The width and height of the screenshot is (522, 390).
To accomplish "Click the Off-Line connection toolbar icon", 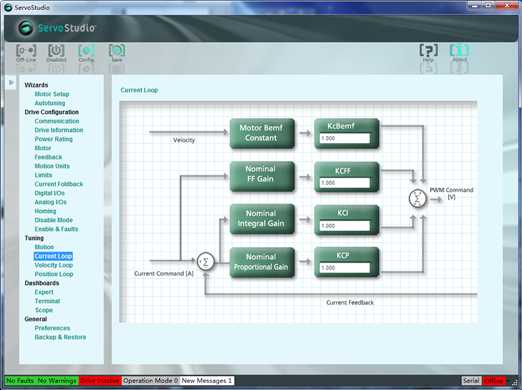I will coord(26,53).
